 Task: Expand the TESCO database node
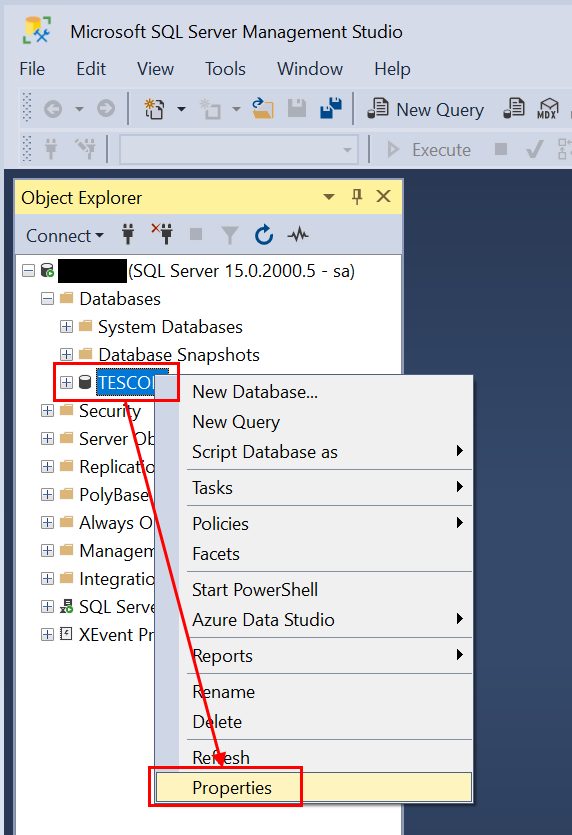pyautogui.click(x=66, y=382)
